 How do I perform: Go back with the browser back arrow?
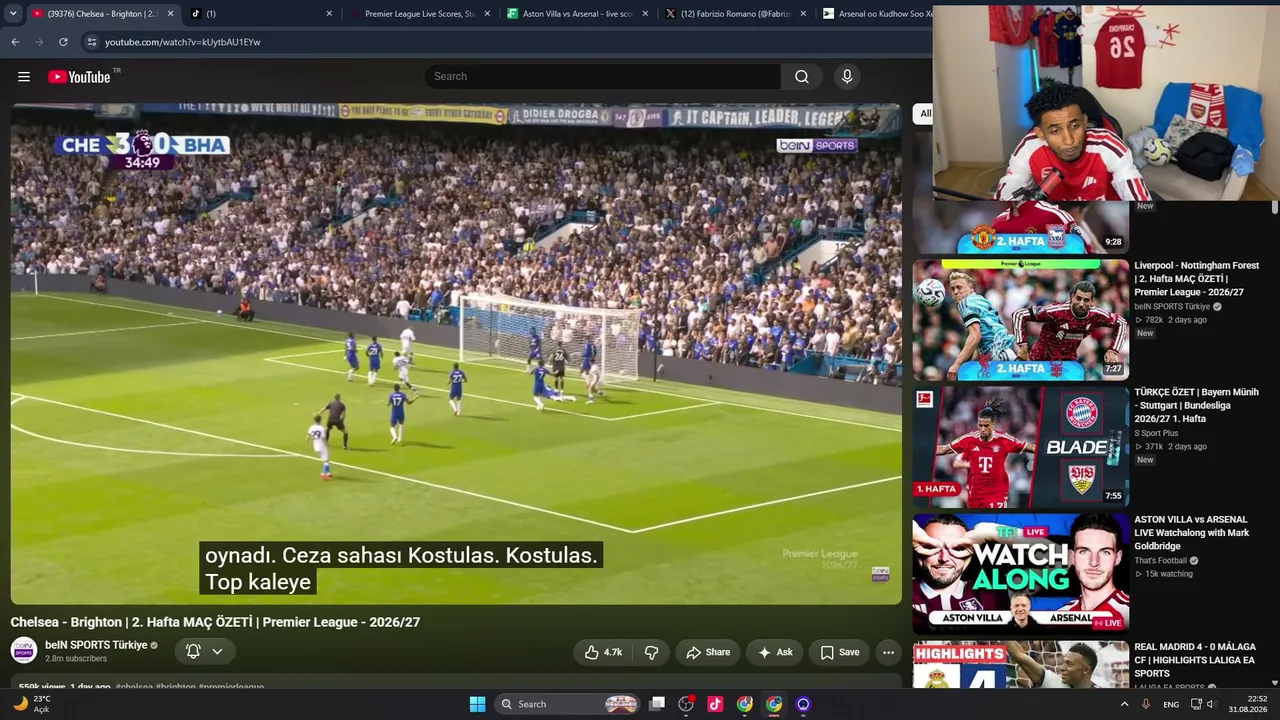15,42
